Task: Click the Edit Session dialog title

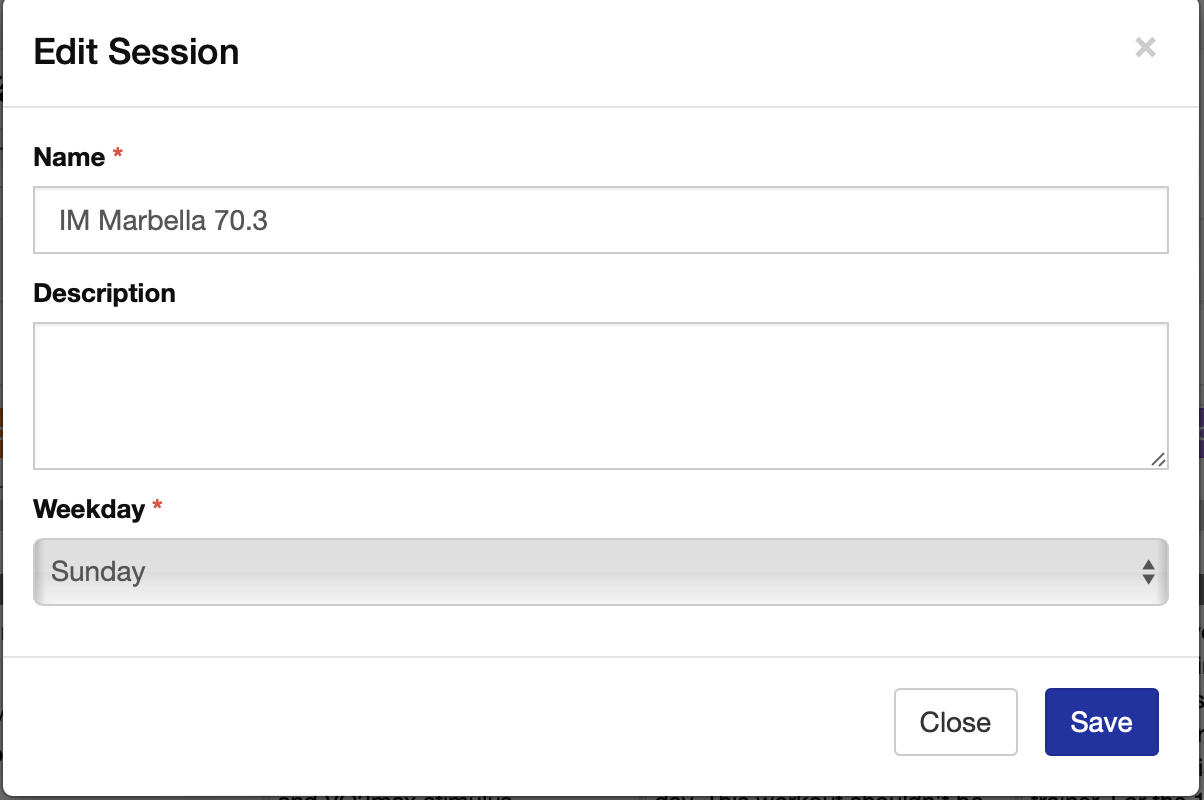Action: tap(136, 52)
